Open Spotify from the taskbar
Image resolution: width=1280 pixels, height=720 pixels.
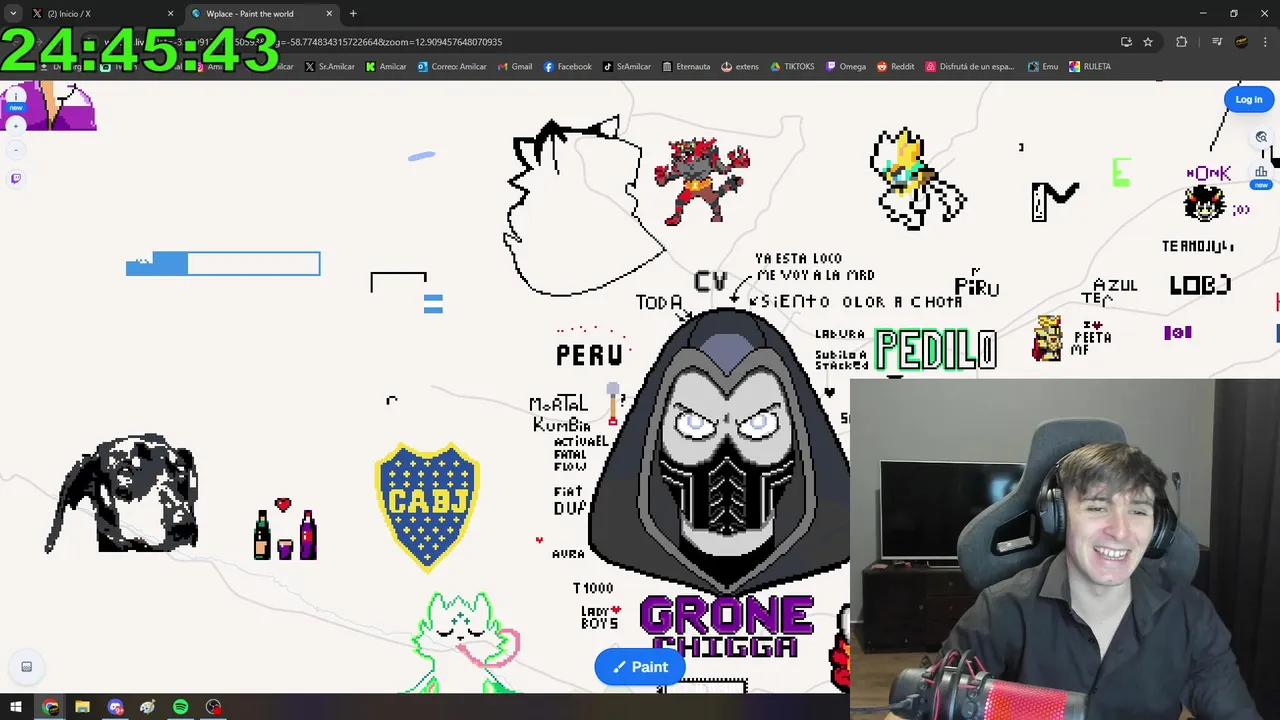(181, 707)
